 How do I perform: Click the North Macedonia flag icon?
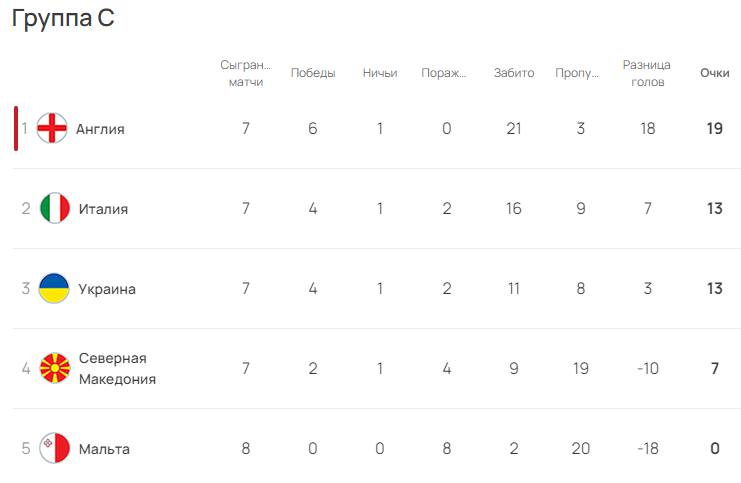(x=54, y=369)
